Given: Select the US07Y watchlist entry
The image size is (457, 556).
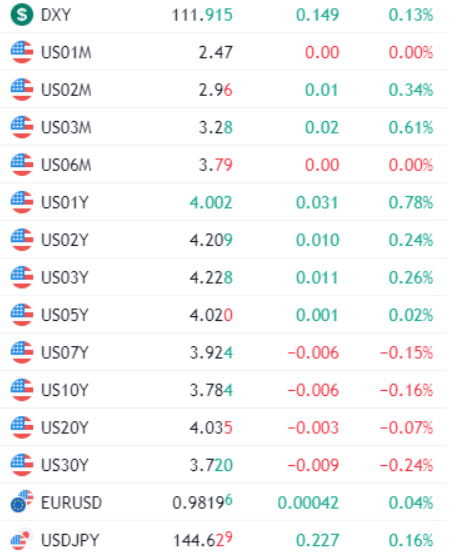Looking at the screenshot, I should (x=223, y=352).
